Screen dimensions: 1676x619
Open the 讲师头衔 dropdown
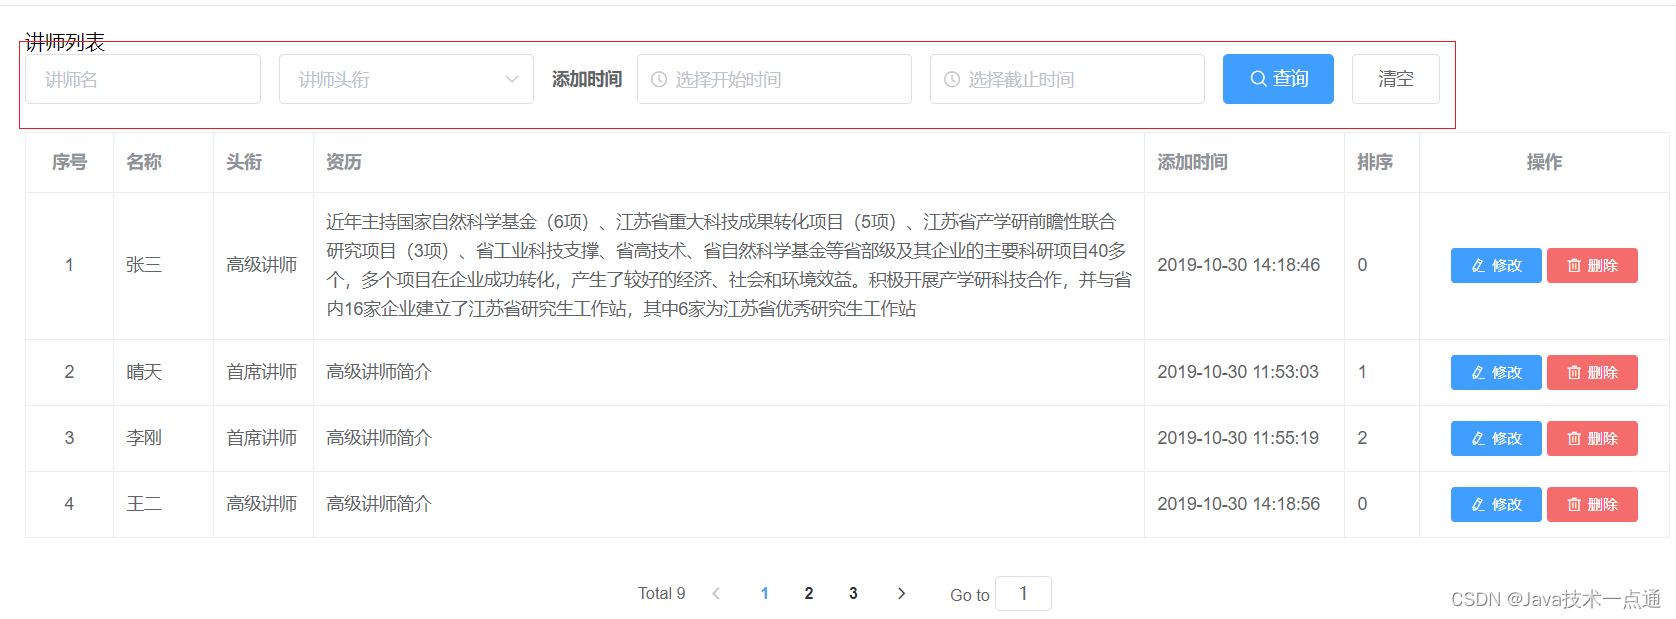coord(406,79)
